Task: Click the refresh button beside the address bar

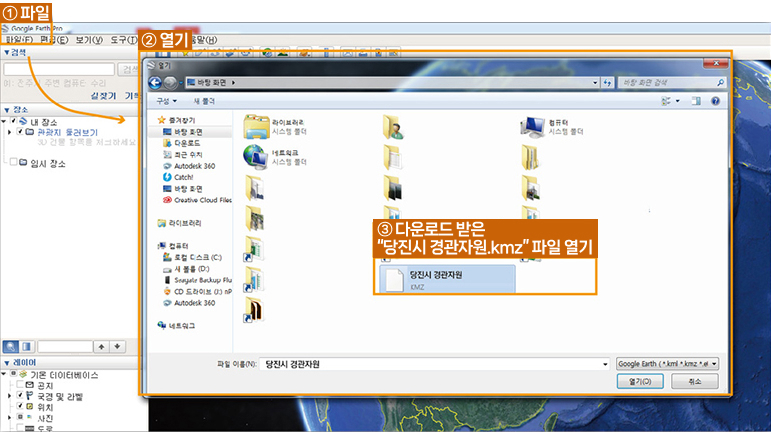Action: [607, 83]
